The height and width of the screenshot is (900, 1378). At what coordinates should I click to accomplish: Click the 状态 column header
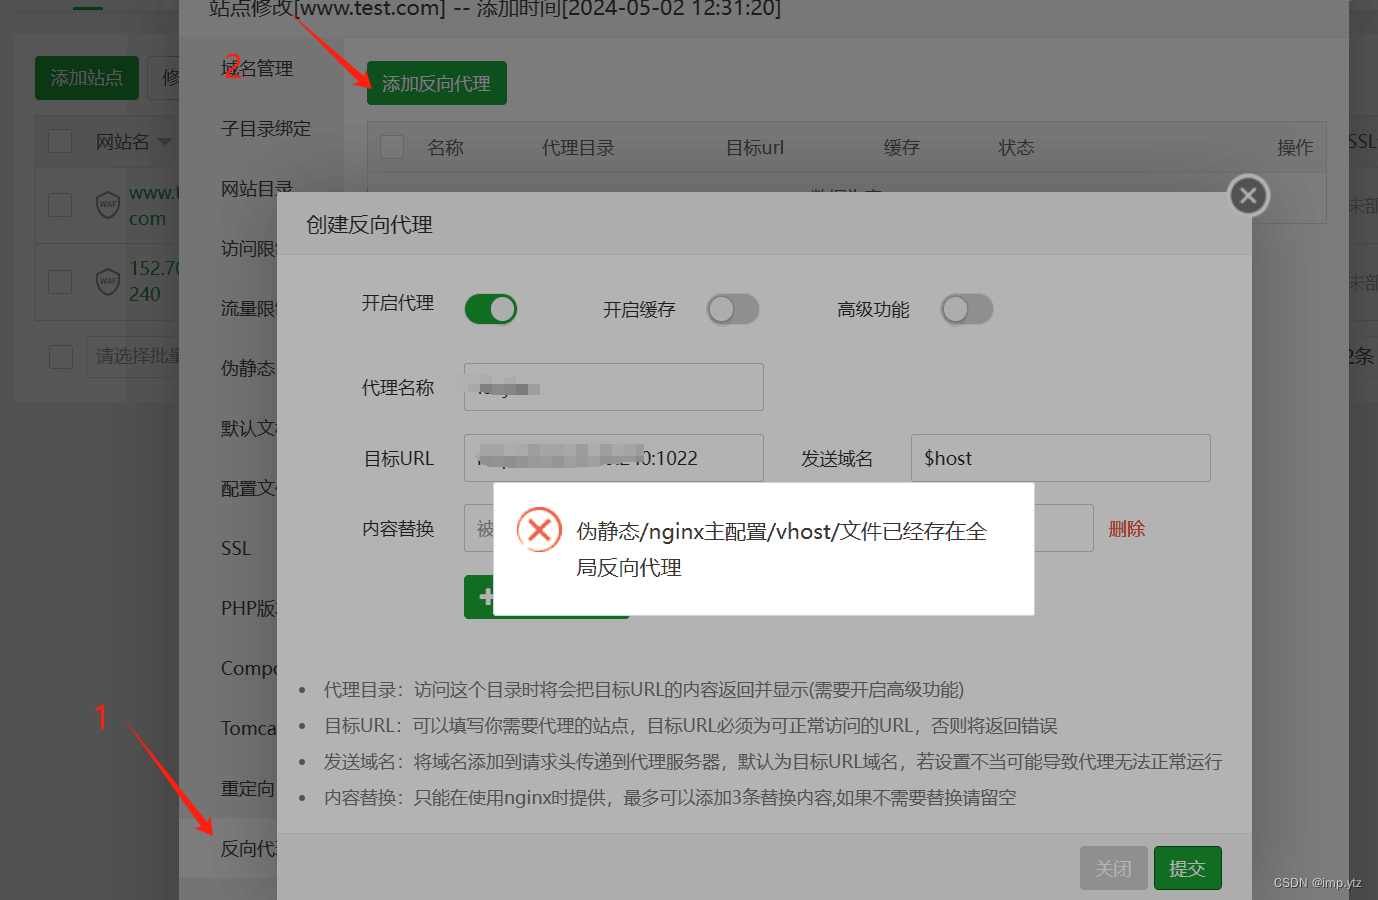[x=1016, y=147]
